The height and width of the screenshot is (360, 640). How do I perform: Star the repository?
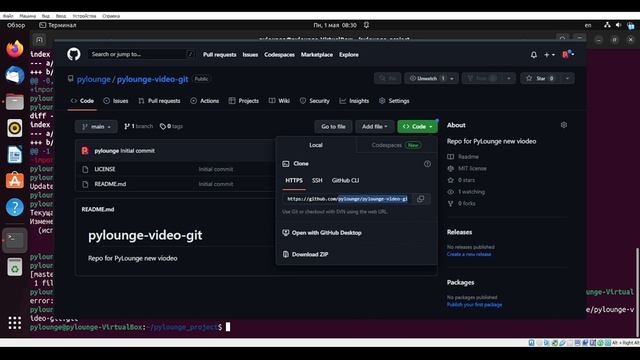click(540, 78)
